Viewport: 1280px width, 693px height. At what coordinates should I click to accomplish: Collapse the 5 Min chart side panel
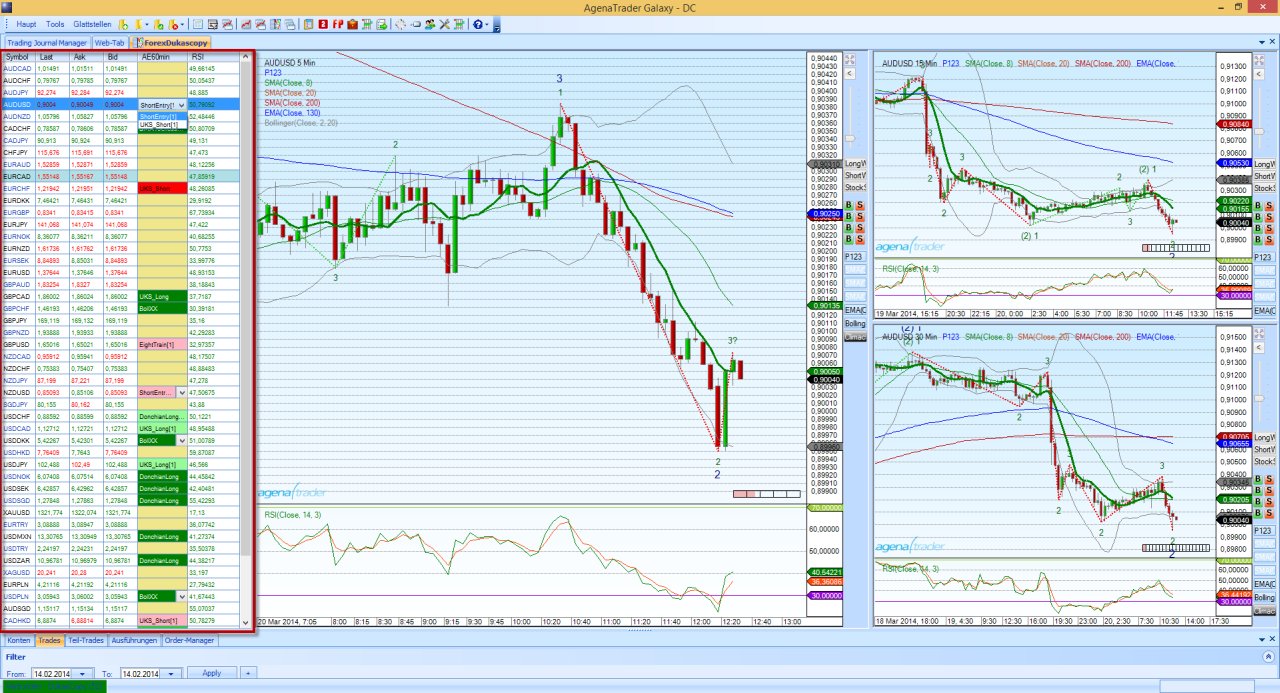(851, 74)
